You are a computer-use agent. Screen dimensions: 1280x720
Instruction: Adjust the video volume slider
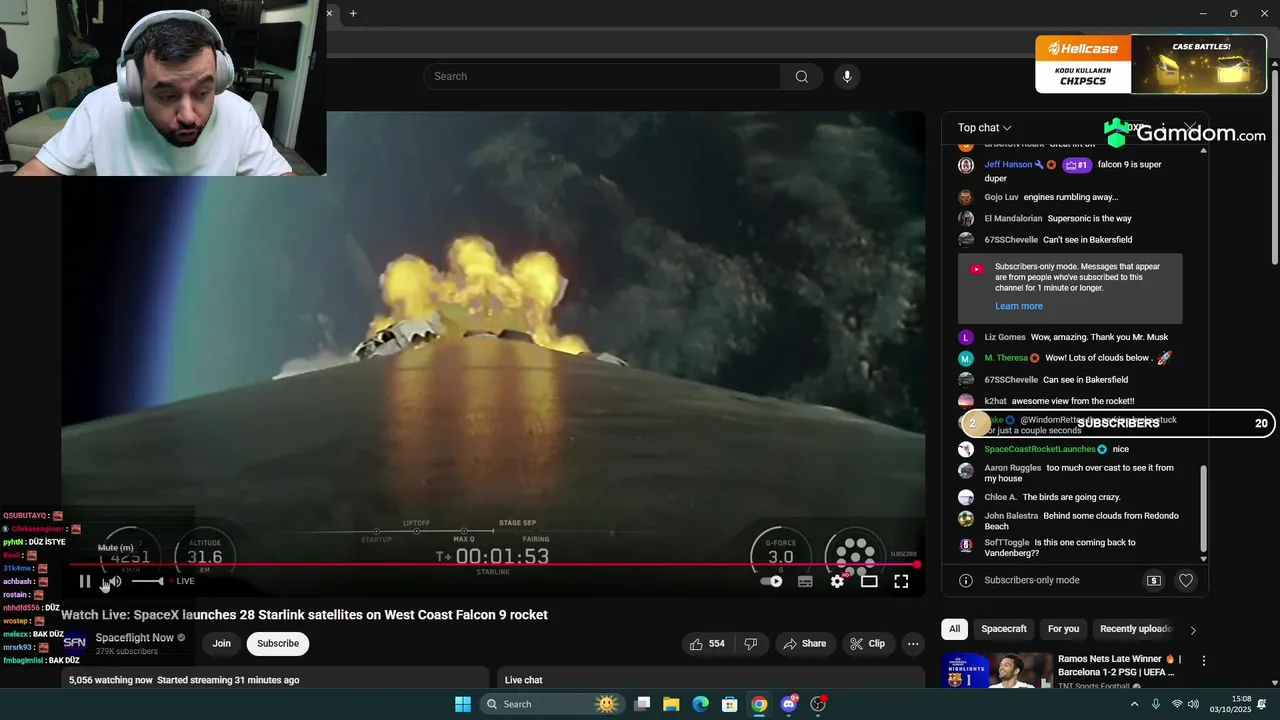pos(147,581)
